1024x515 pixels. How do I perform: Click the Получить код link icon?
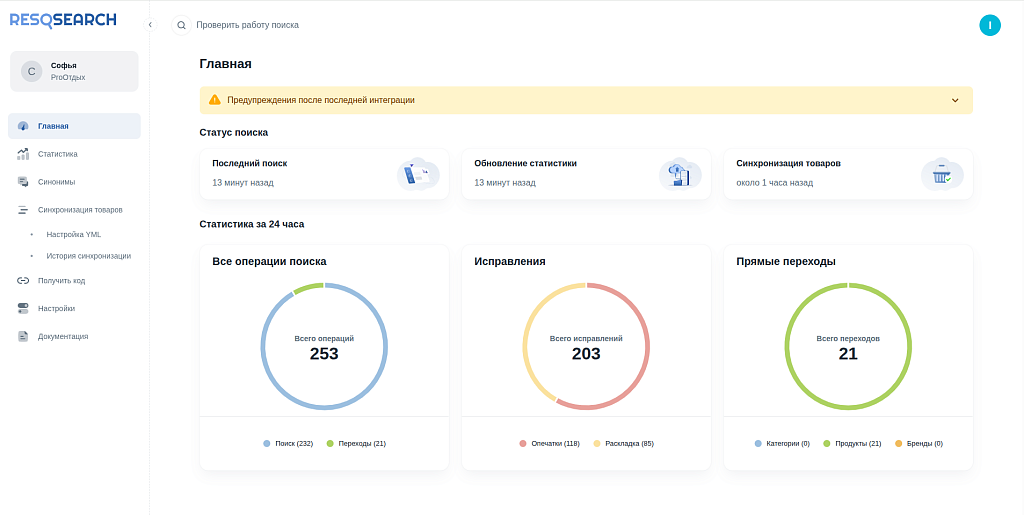[x=23, y=280]
